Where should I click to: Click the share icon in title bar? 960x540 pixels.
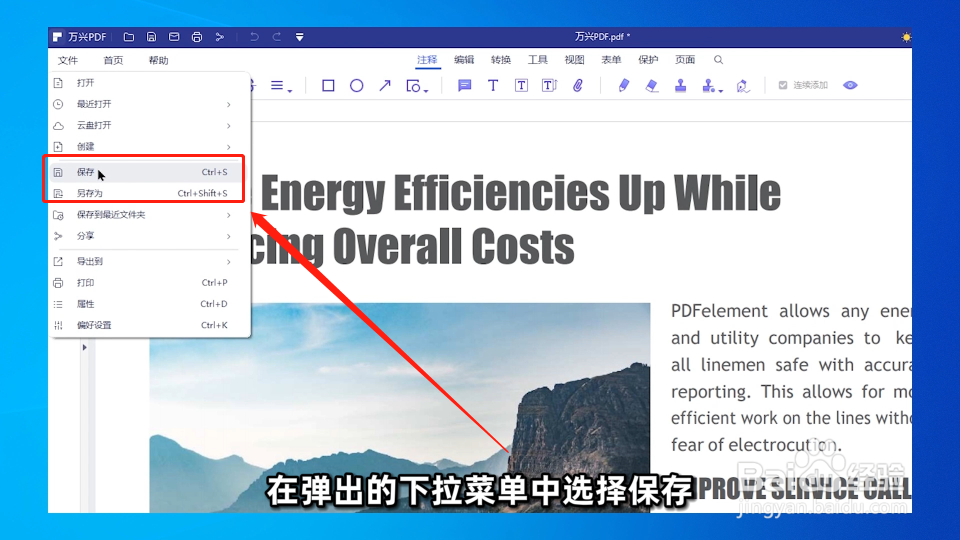(x=219, y=37)
